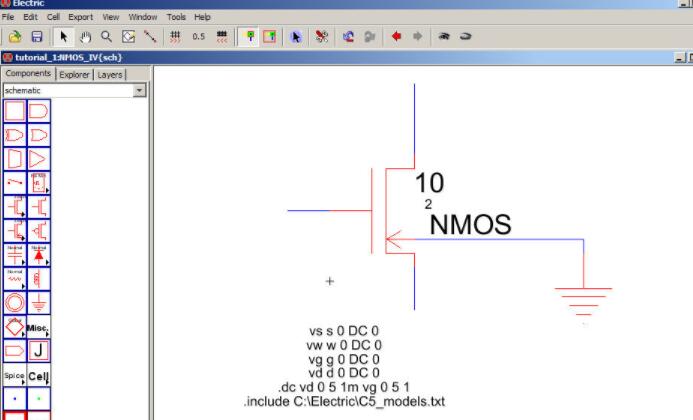Viewport: 693px width, 420px height.
Task: Click the Open Library folder icon
Action: 15,36
